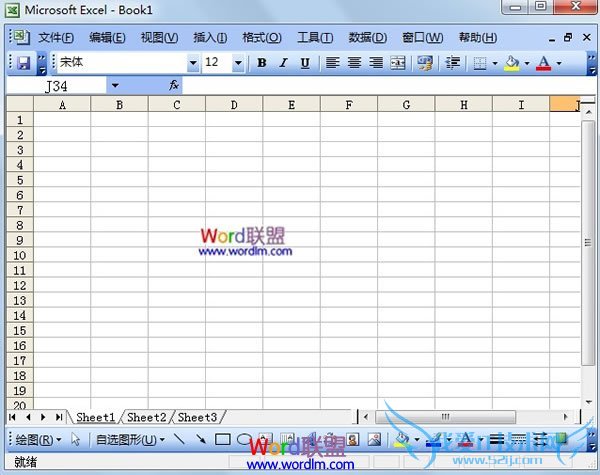
Task: Open the font size dropdown
Action: coord(238,63)
